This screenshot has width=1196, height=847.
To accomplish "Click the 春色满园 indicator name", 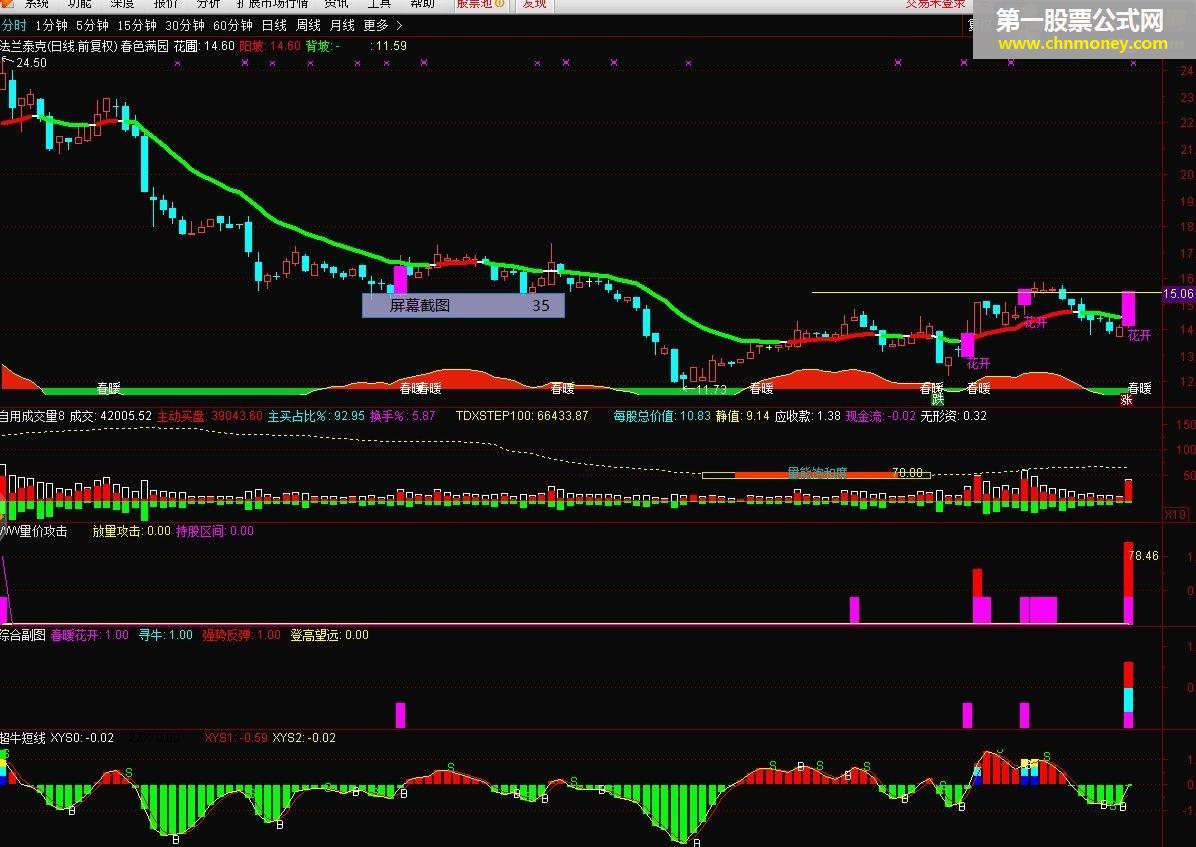I will pyautogui.click(x=145, y=46).
